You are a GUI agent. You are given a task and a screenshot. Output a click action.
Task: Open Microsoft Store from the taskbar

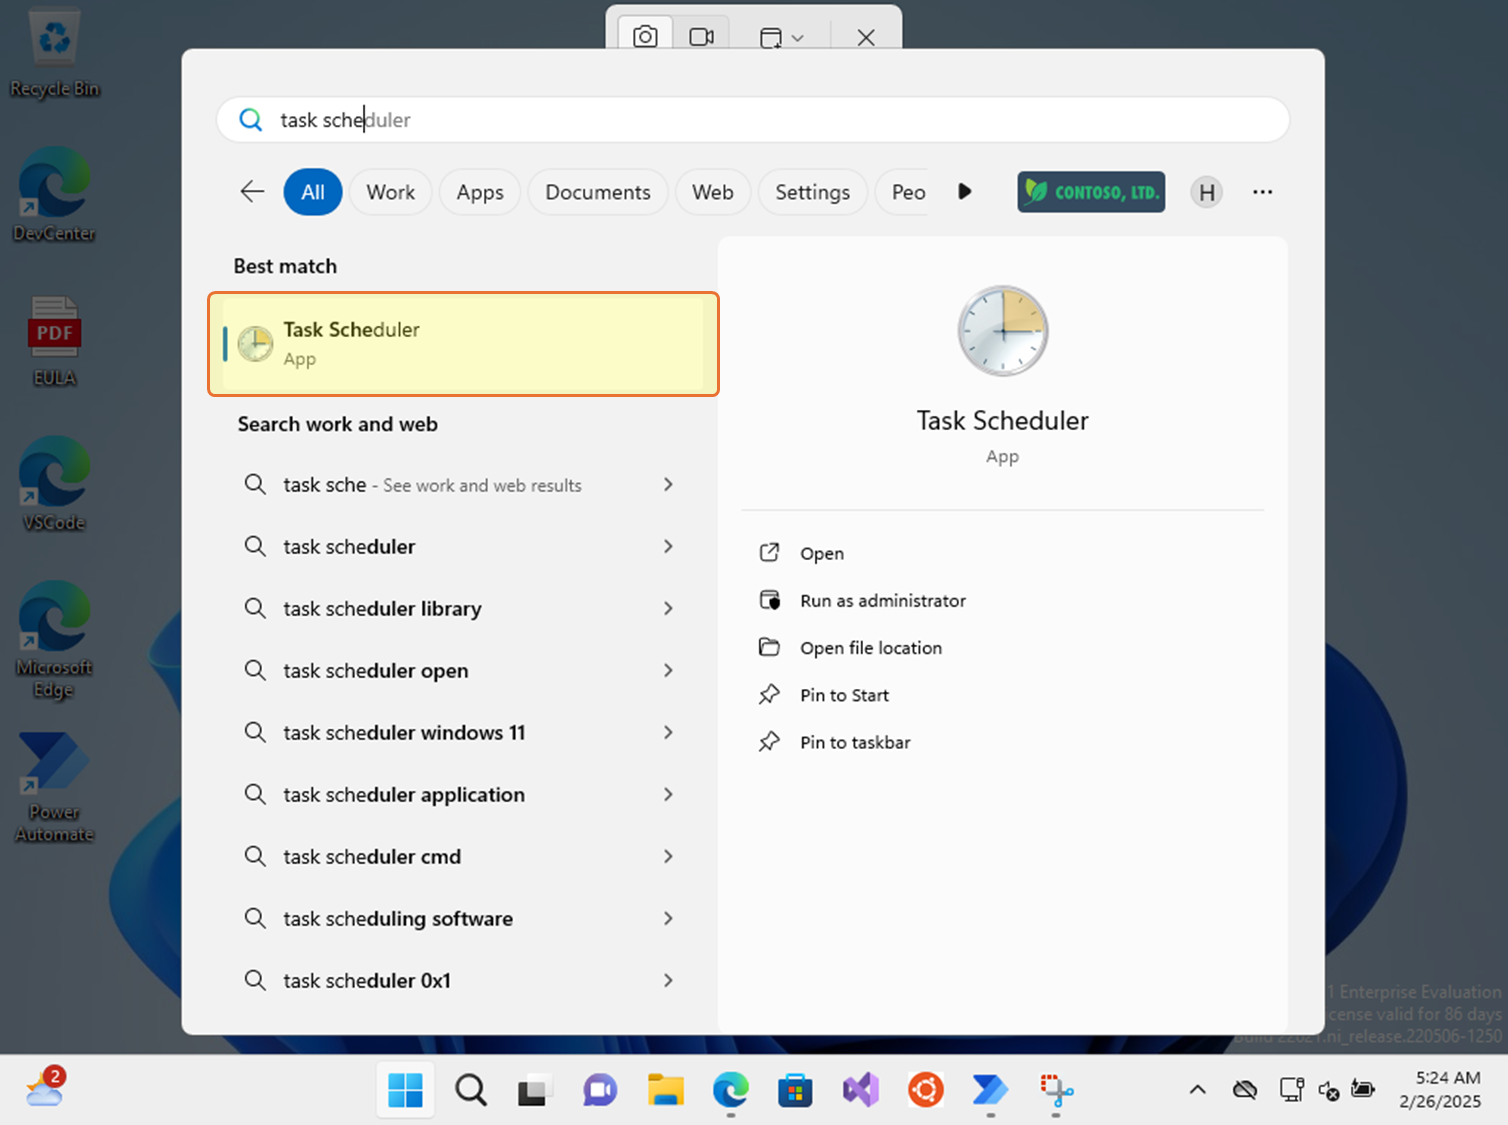coord(795,1090)
